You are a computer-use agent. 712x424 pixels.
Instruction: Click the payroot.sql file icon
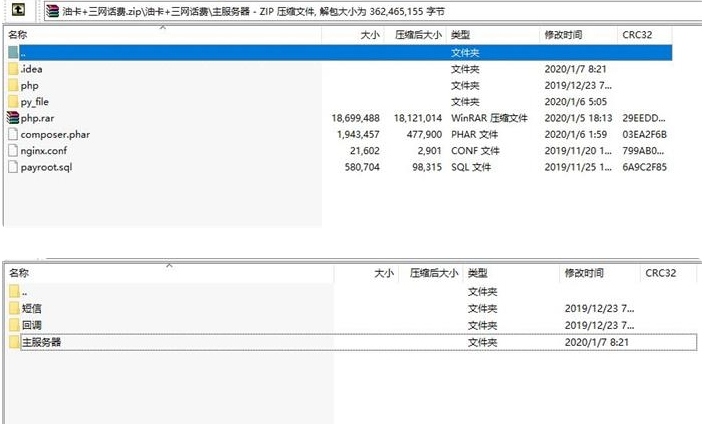click(x=13, y=167)
